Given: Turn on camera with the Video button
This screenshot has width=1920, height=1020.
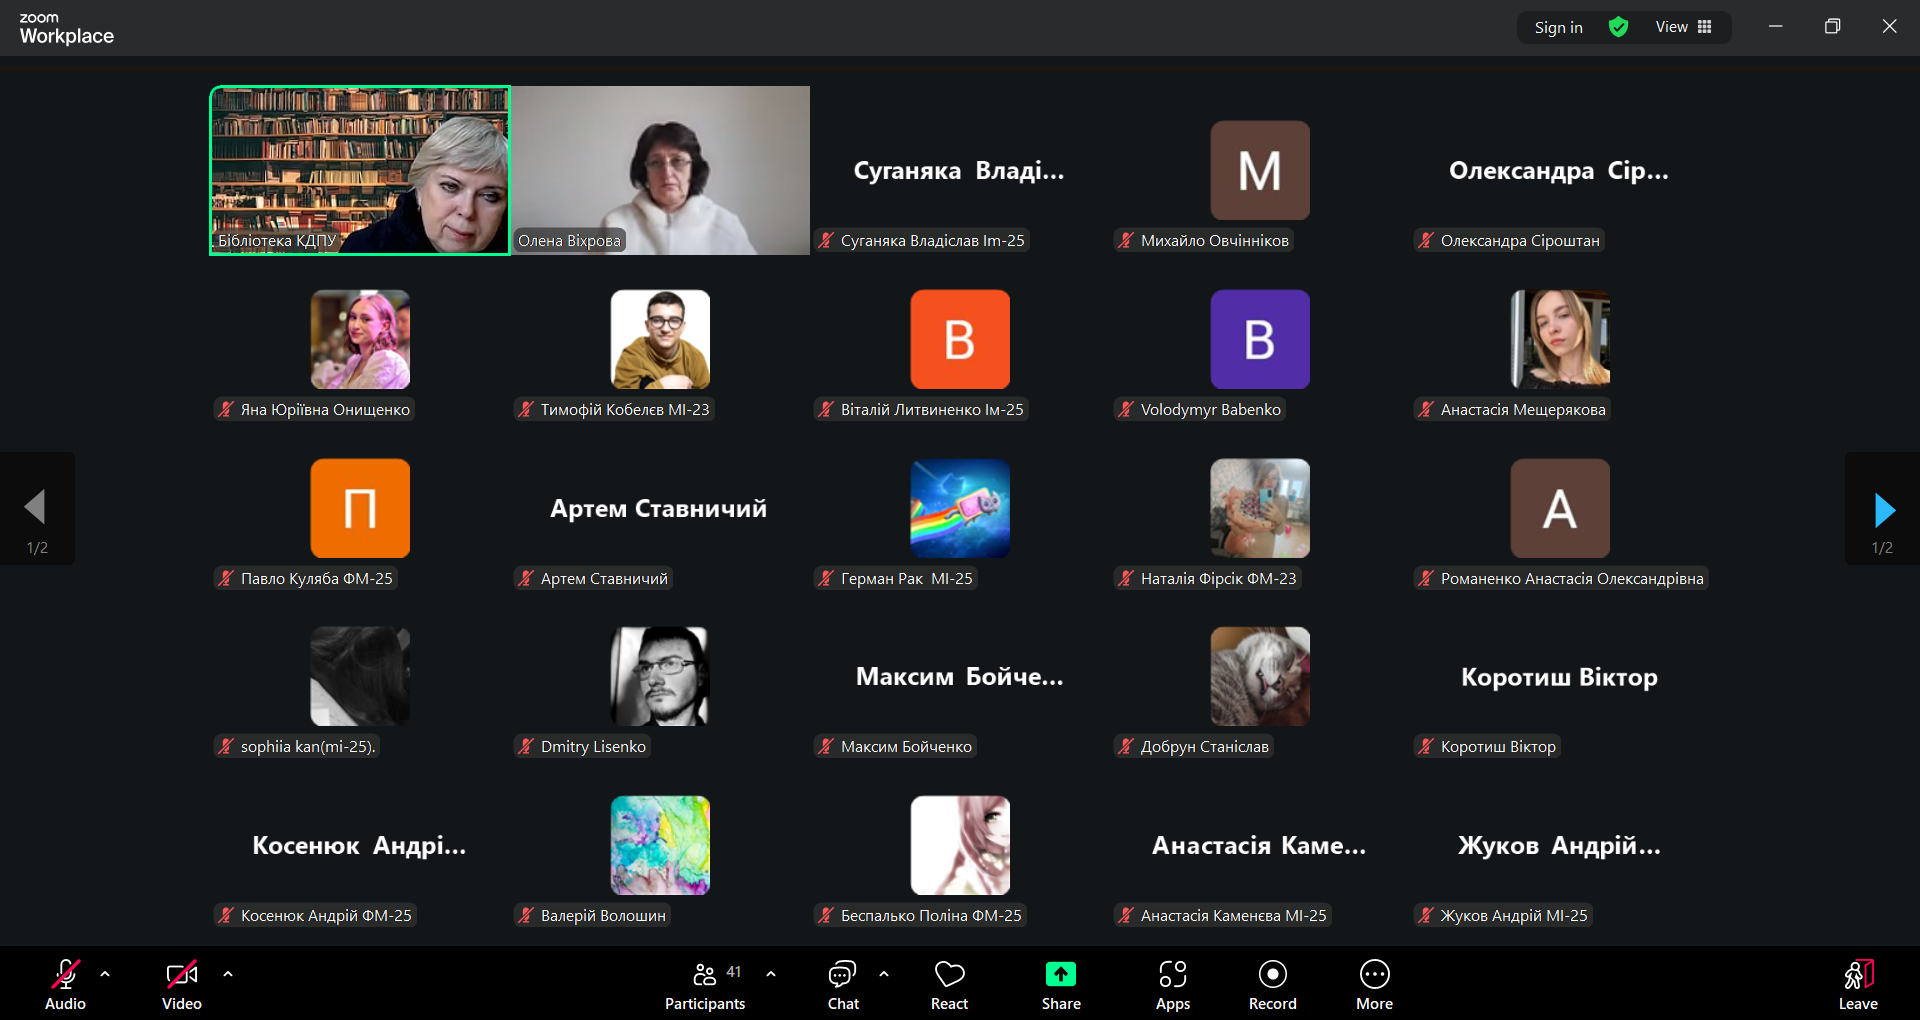Looking at the screenshot, I should pyautogui.click(x=181, y=974).
